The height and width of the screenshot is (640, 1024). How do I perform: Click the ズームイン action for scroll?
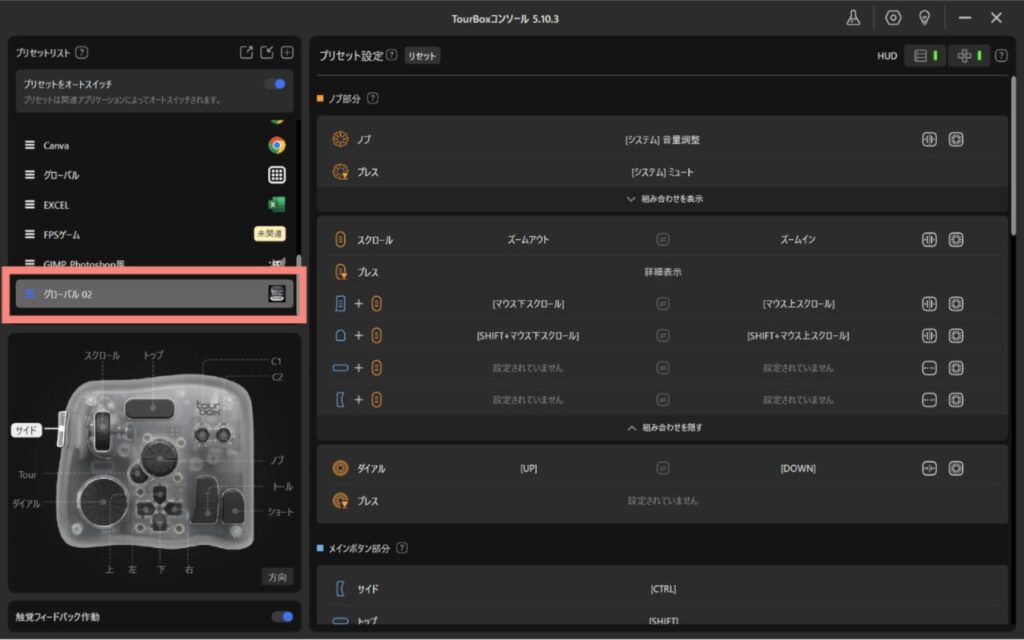[805, 240]
